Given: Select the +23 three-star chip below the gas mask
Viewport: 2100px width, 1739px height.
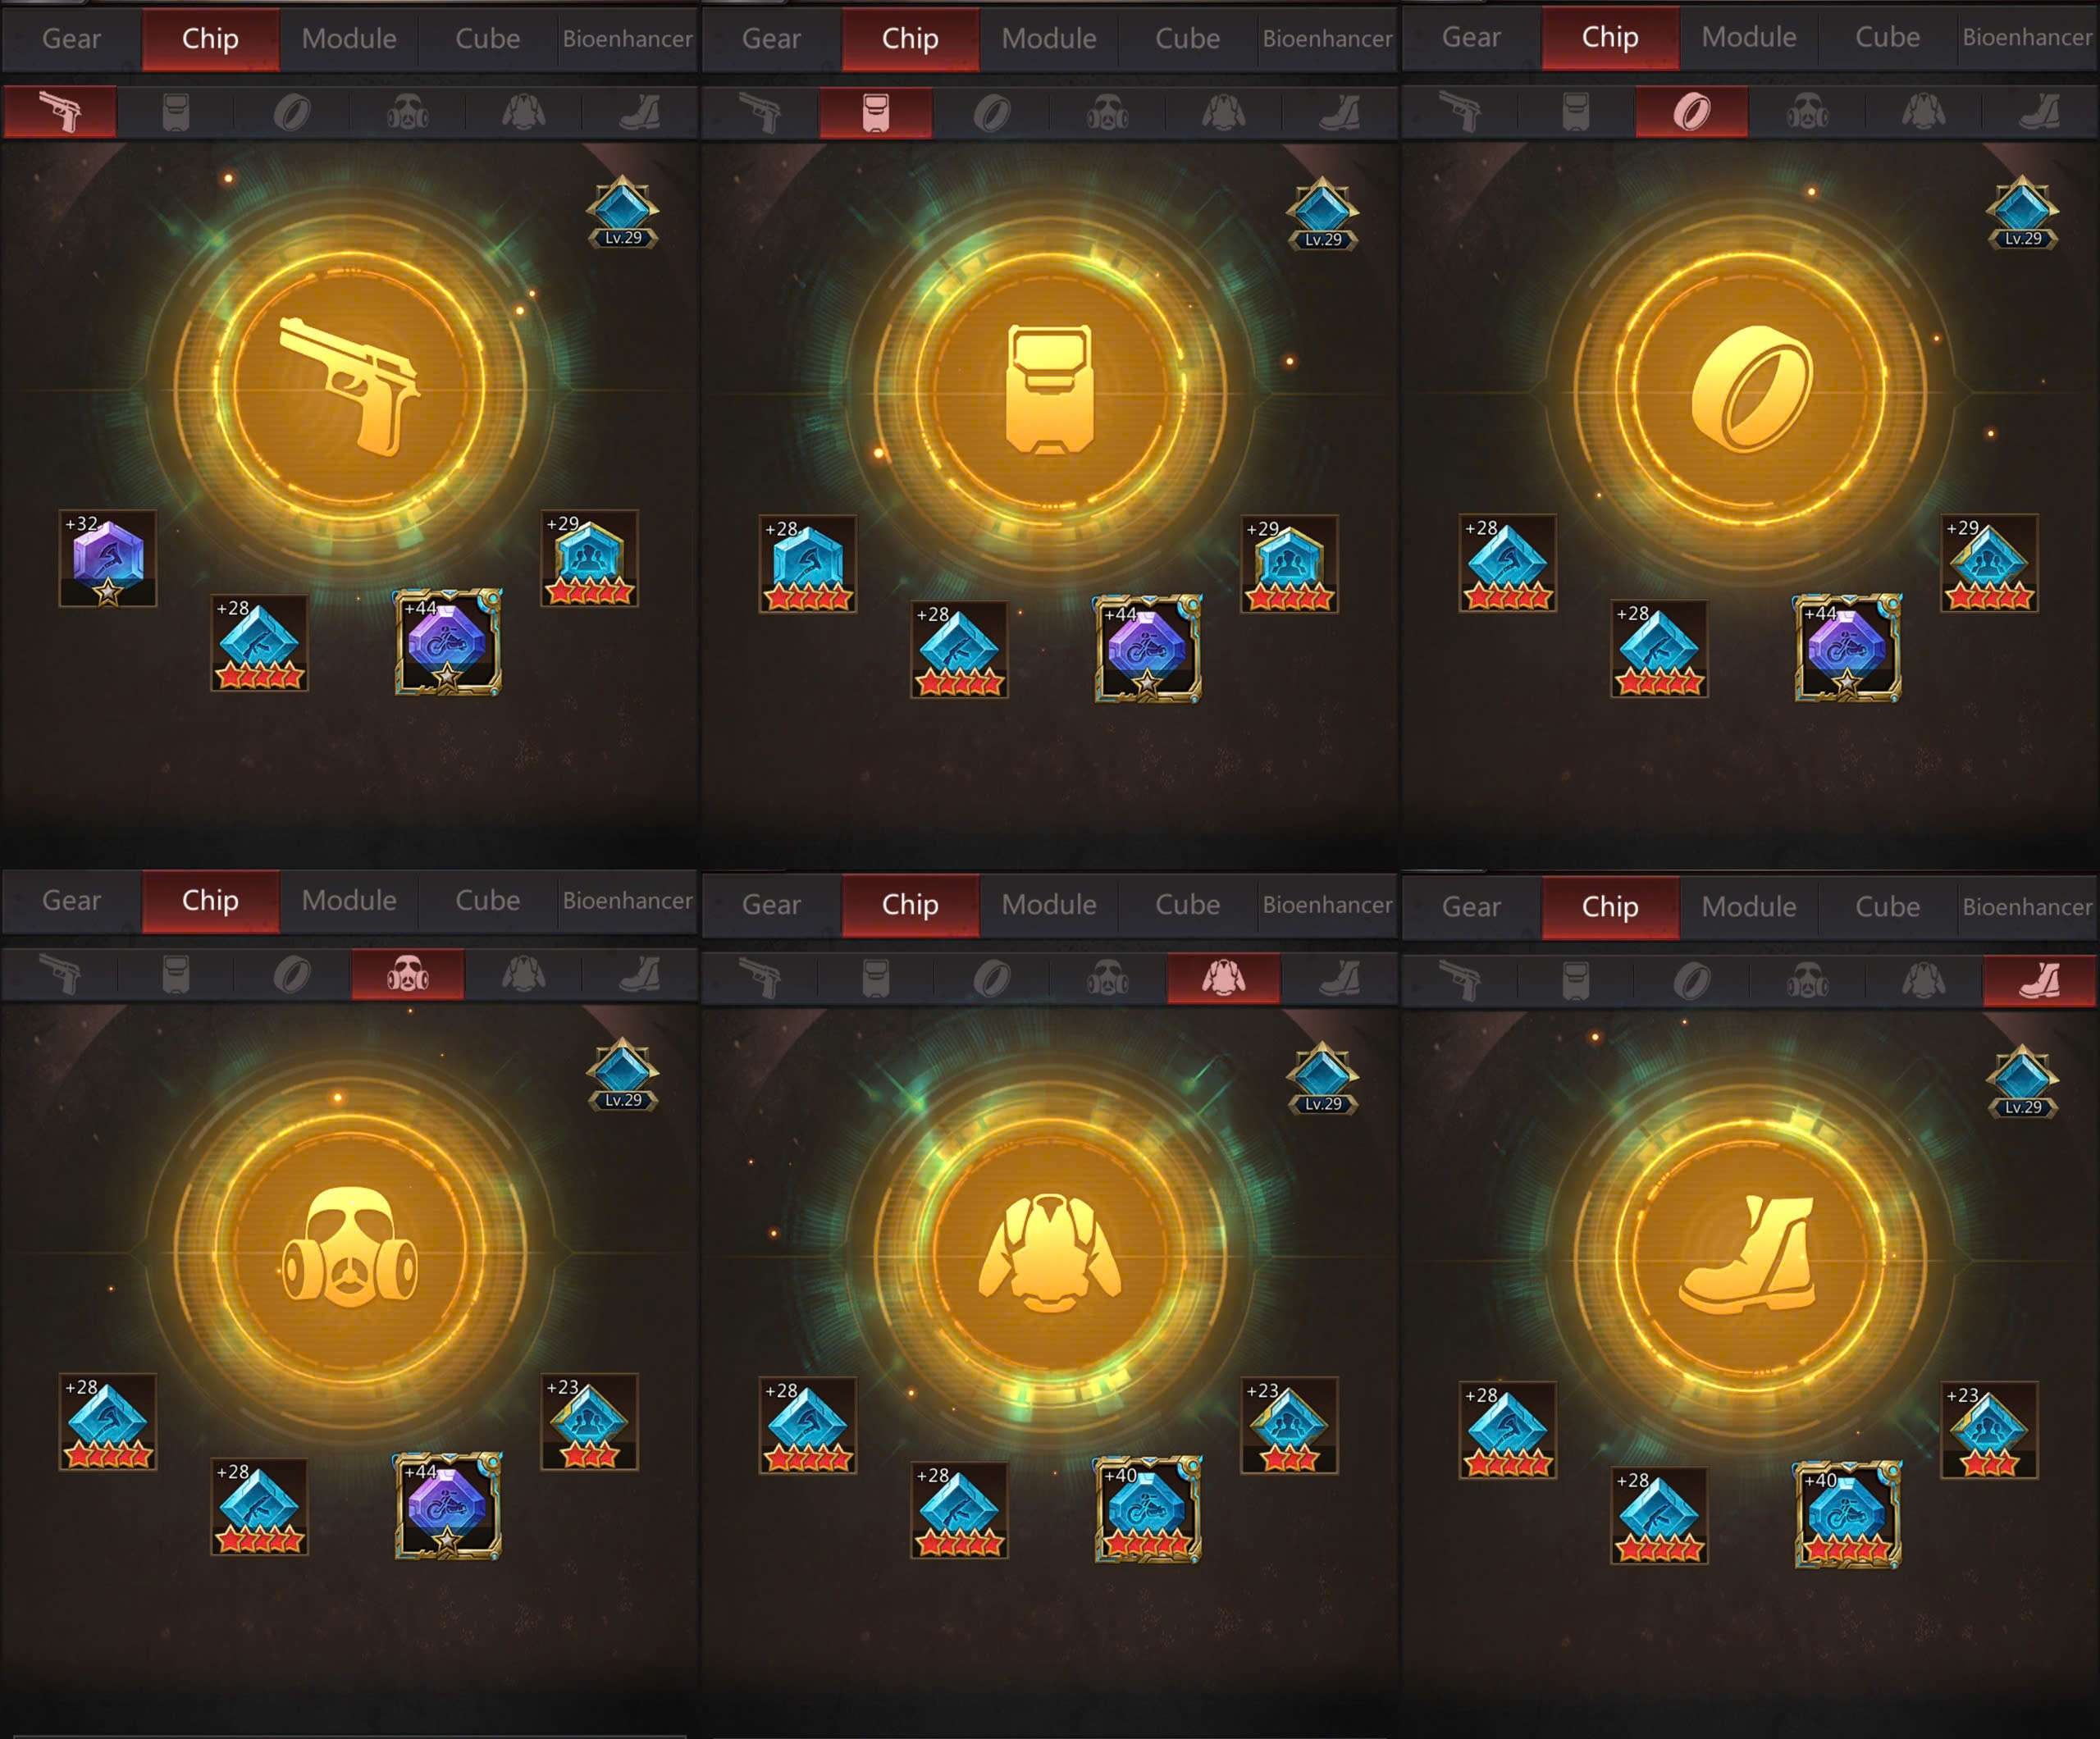Looking at the screenshot, I should 590,1421.
